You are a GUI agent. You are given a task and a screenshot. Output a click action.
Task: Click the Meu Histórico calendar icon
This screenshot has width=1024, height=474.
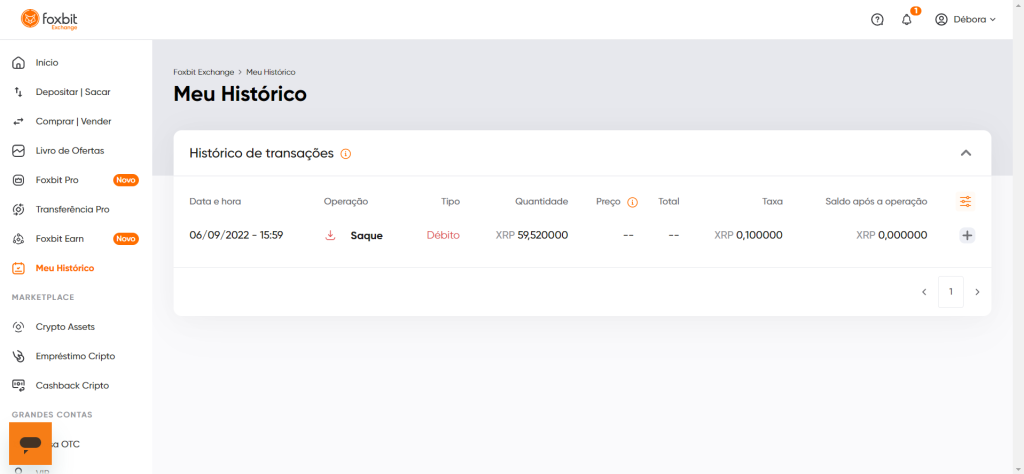coord(18,268)
